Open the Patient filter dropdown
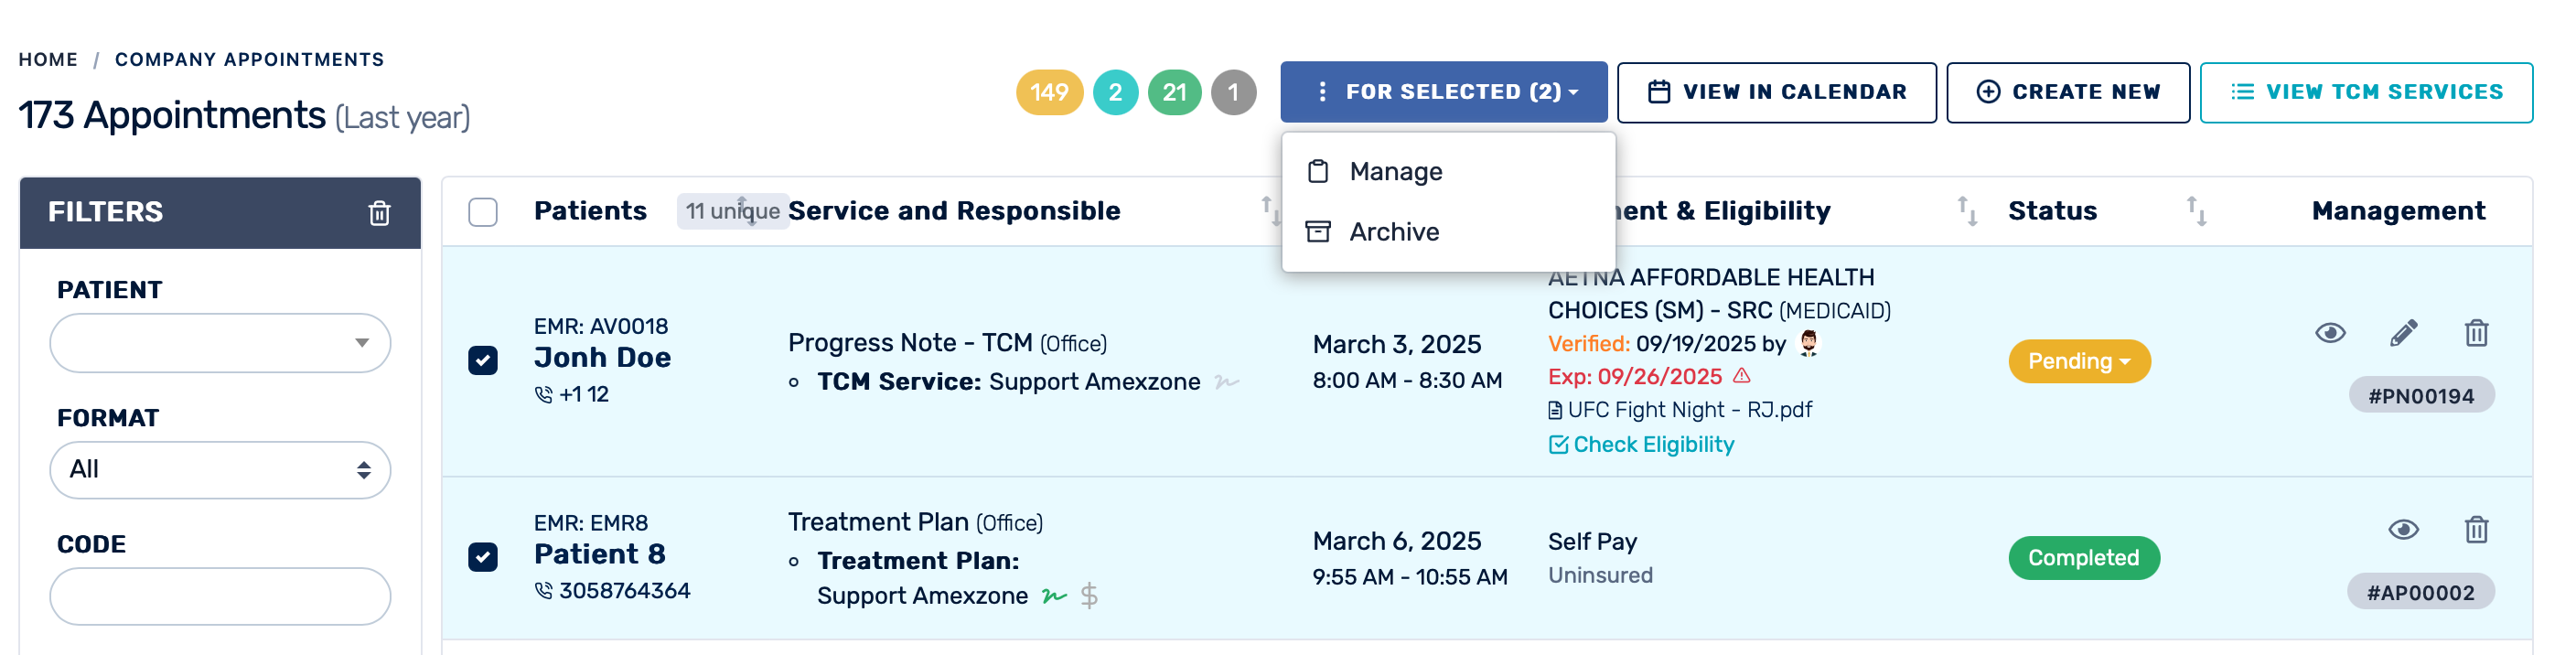The height and width of the screenshot is (655, 2576). coord(220,343)
